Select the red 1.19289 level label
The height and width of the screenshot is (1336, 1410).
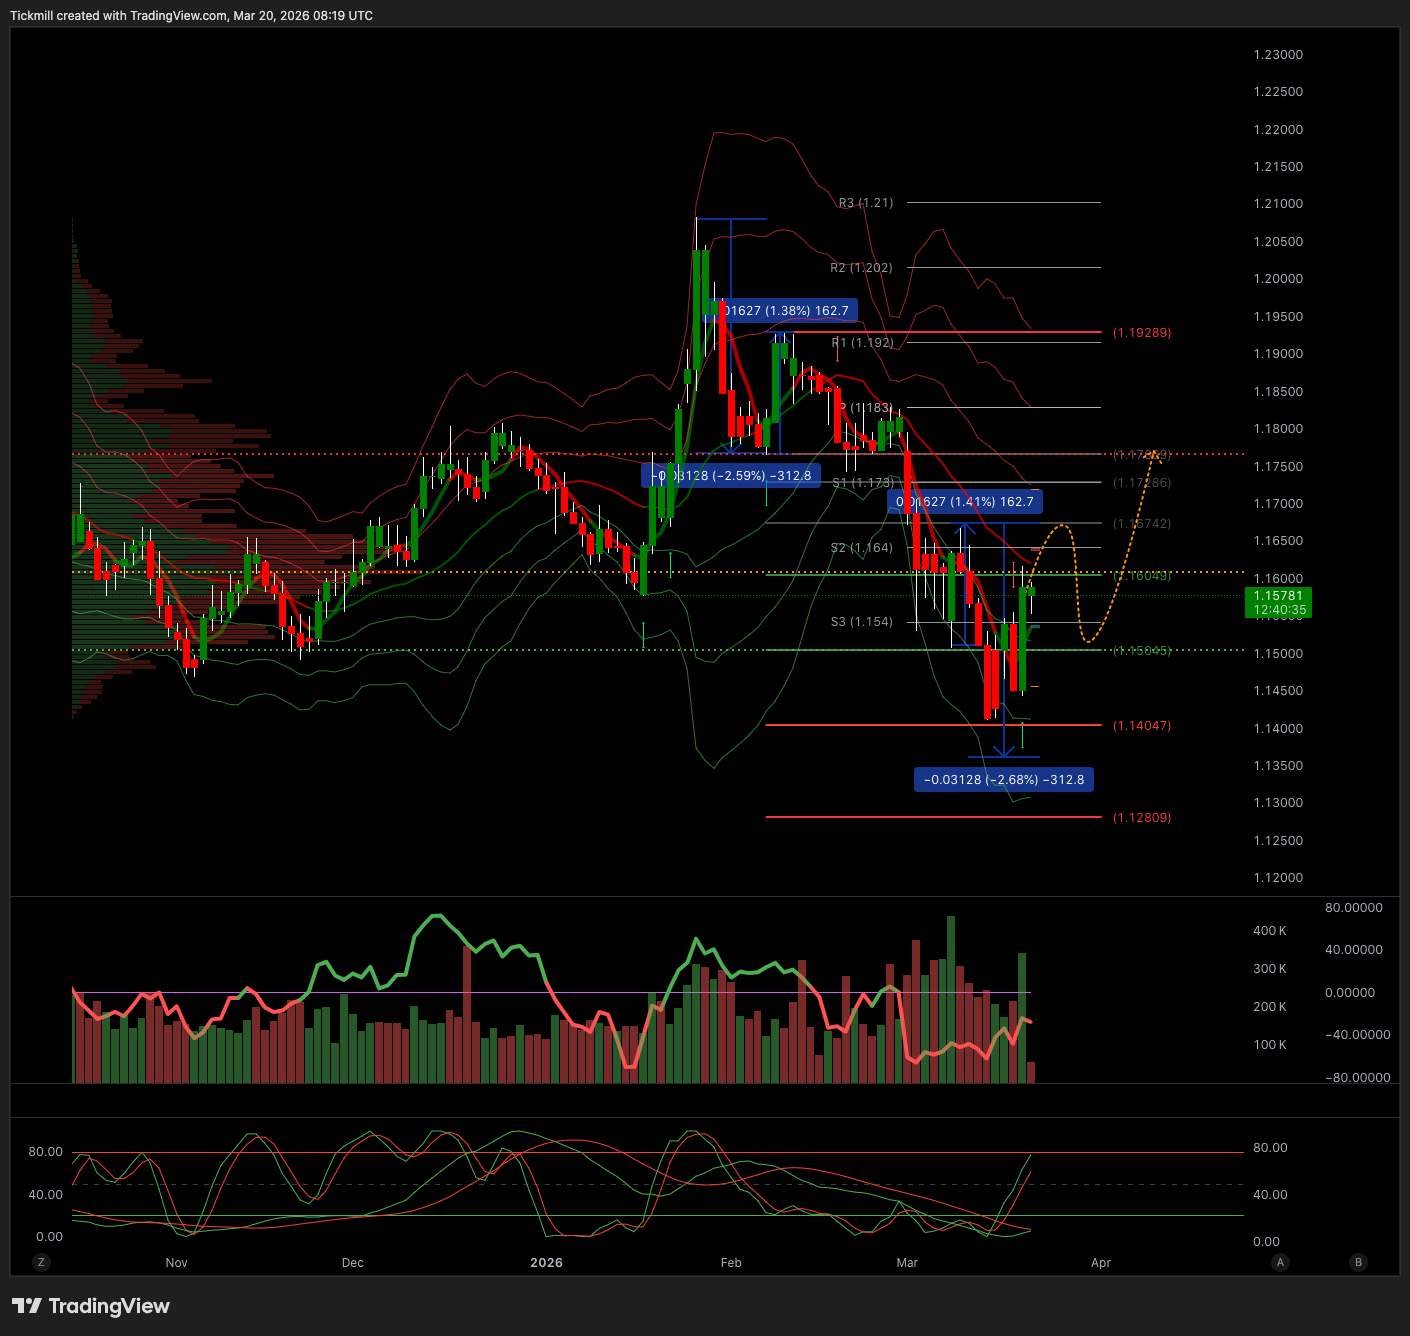(x=1141, y=333)
